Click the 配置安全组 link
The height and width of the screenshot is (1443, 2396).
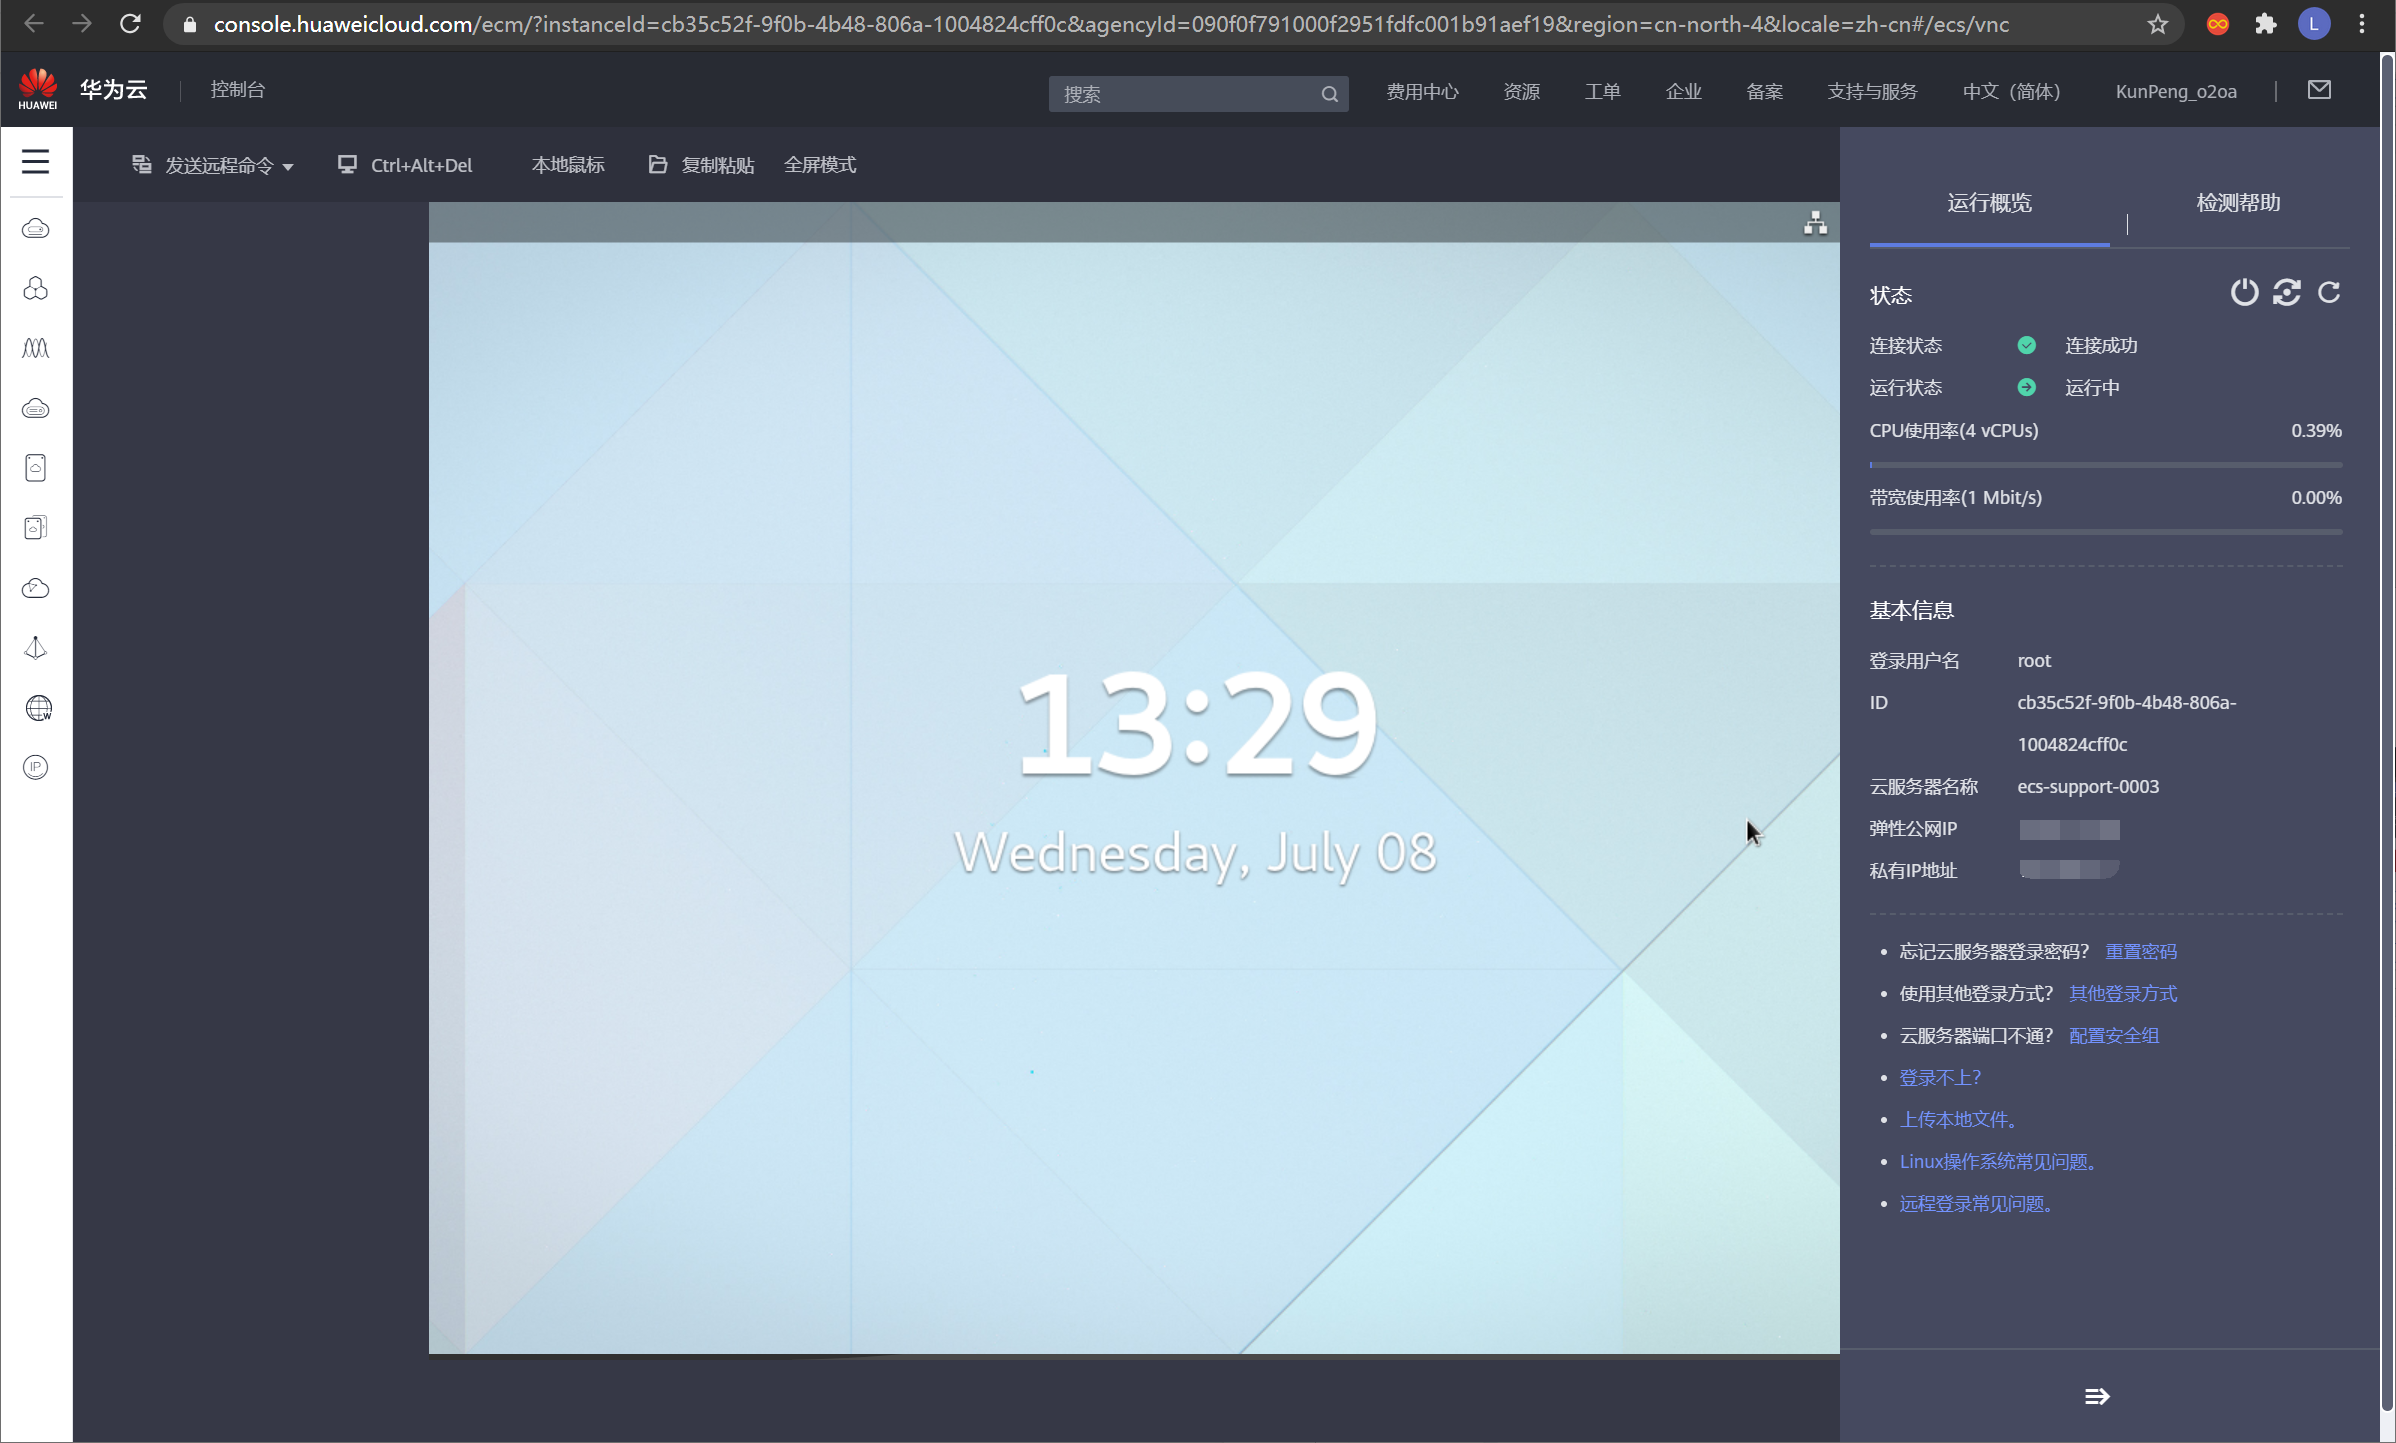[x=2114, y=1035]
